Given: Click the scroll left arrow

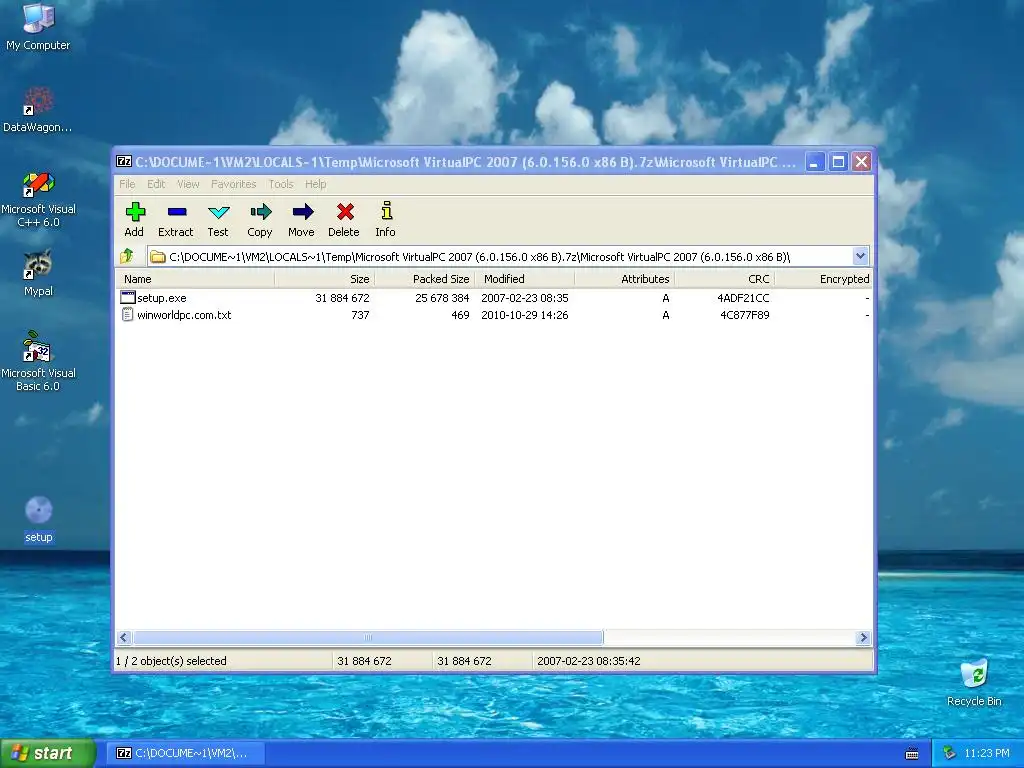Looking at the screenshot, I should 124,637.
